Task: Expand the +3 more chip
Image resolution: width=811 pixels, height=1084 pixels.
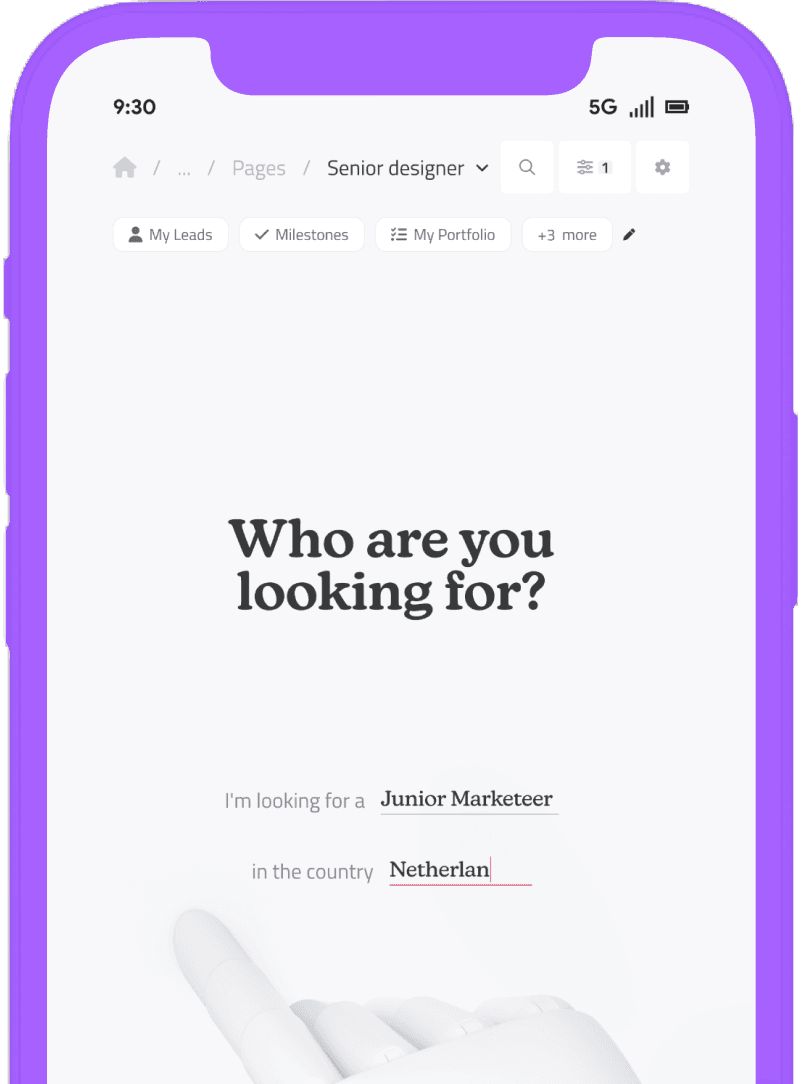Action: pos(567,235)
